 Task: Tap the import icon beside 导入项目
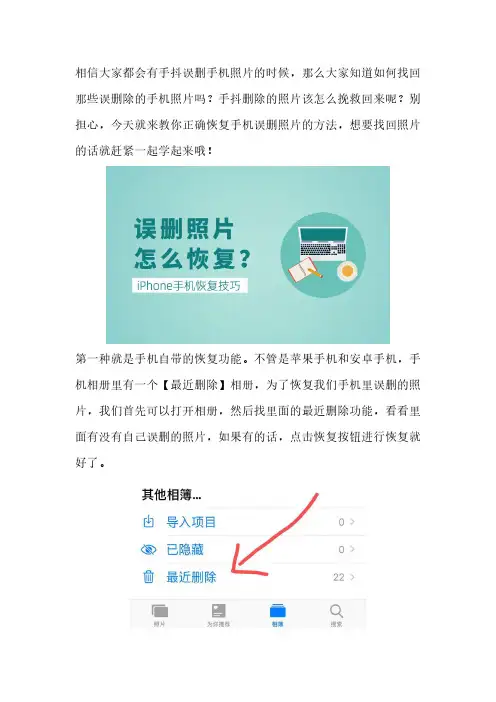click(x=148, y=522)
